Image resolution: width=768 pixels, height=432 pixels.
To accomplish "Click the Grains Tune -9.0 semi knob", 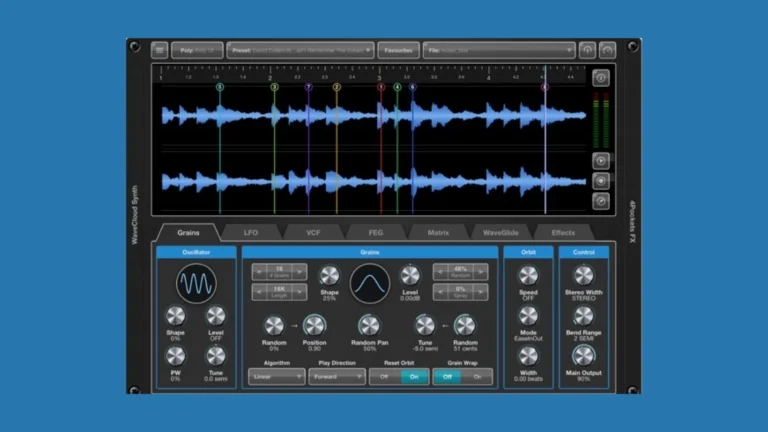I will (x=425, y=326).
